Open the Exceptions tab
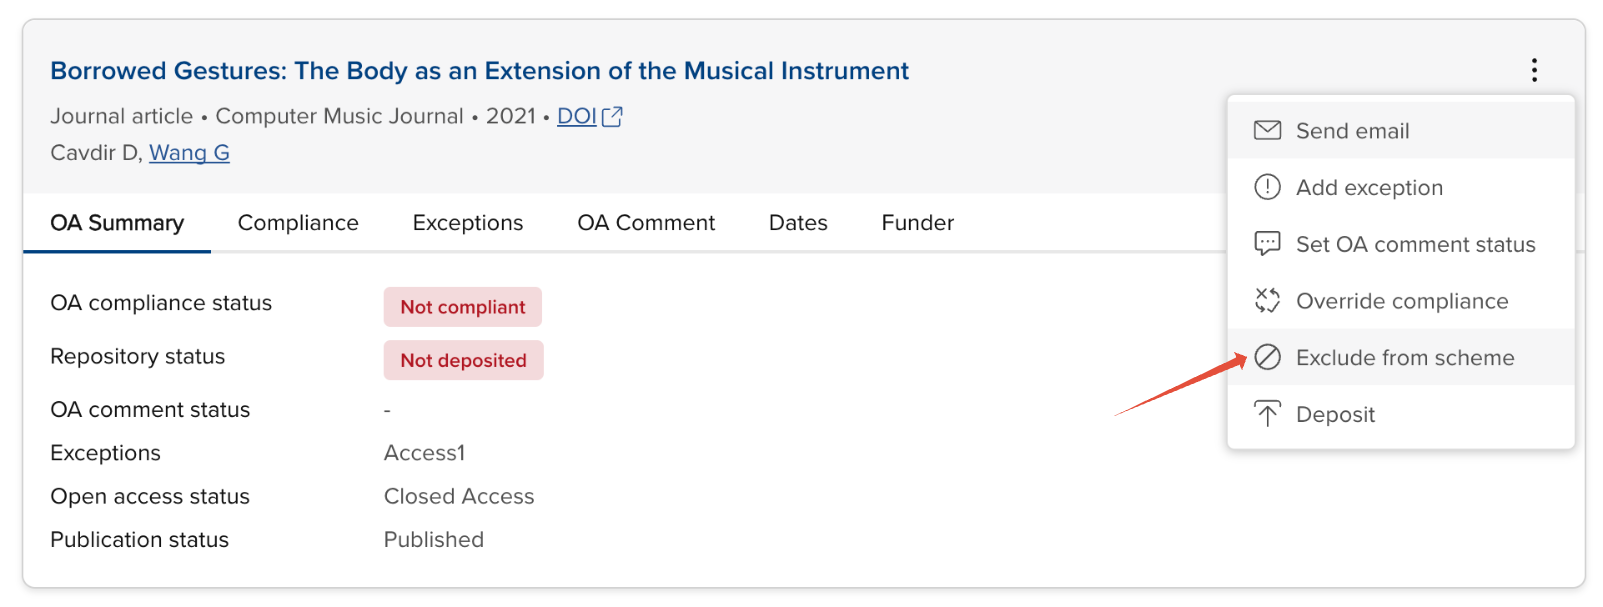This screenshot has height=607, width=1603. tap(467, 223)
